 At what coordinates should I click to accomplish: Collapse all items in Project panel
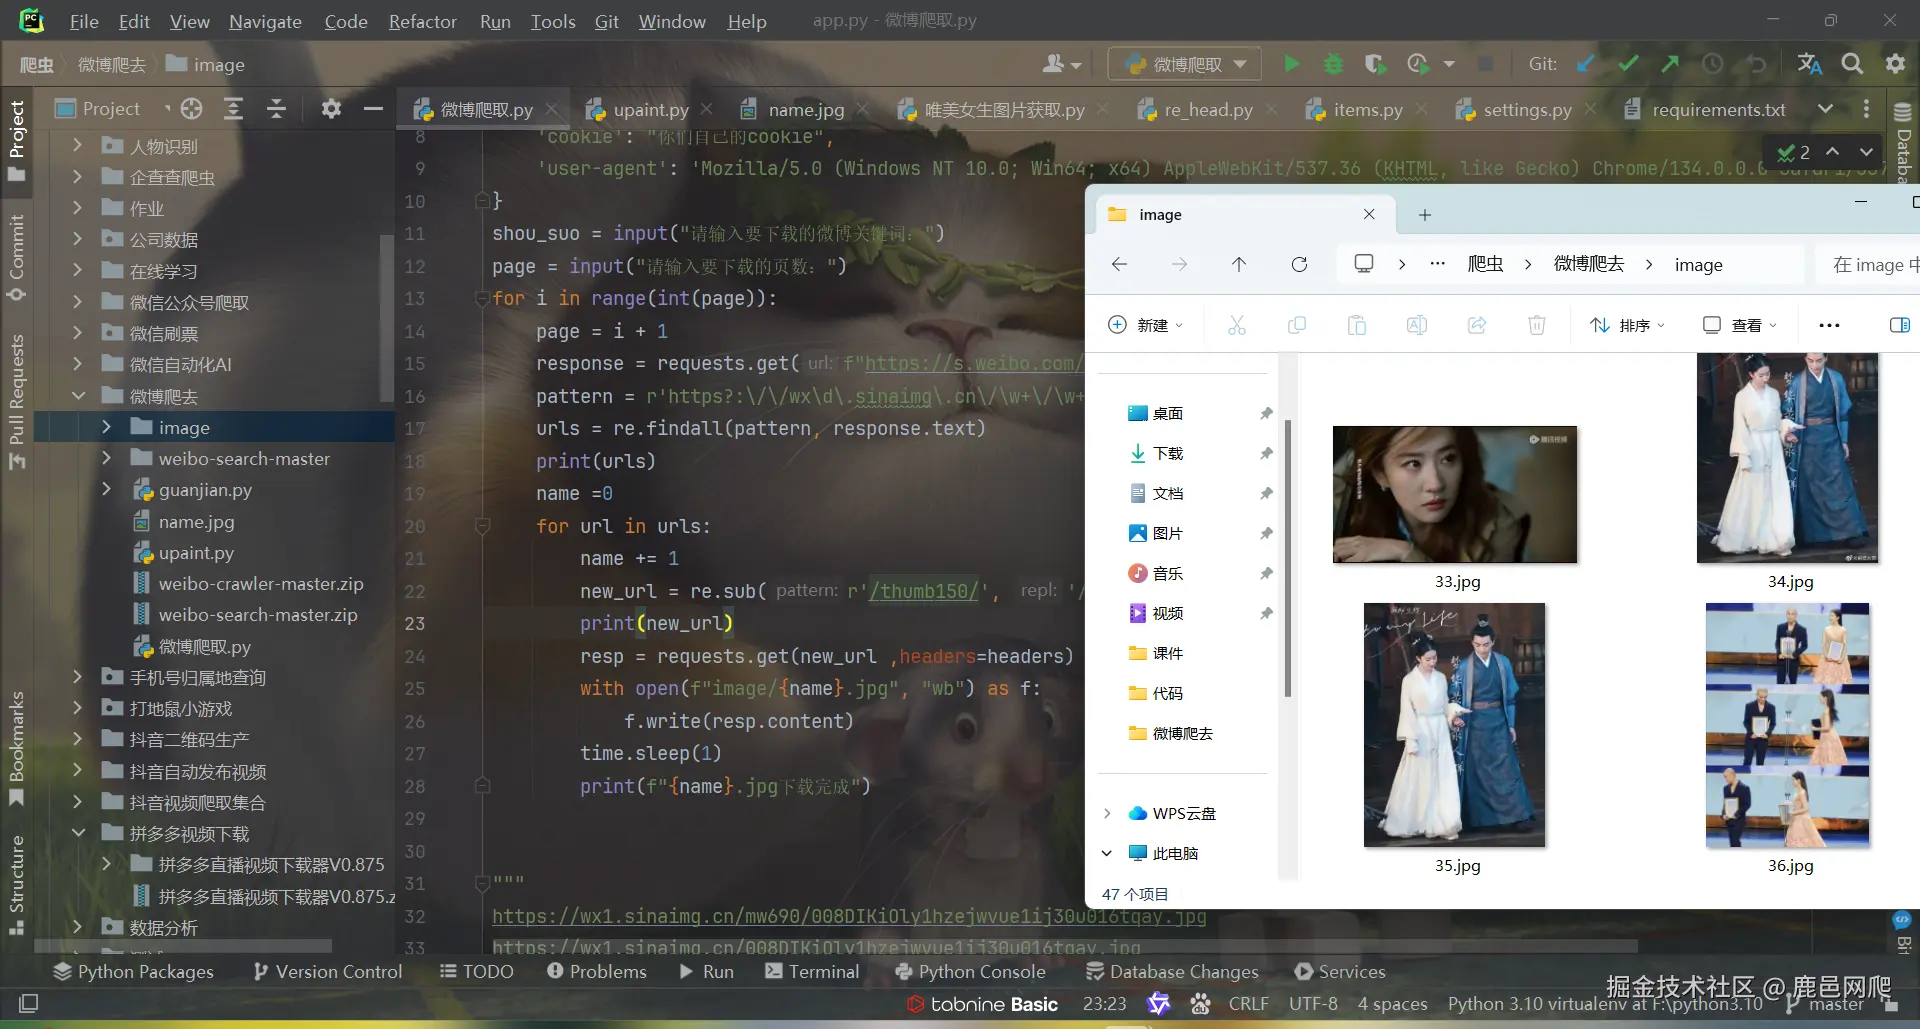[x=276, y=109]
